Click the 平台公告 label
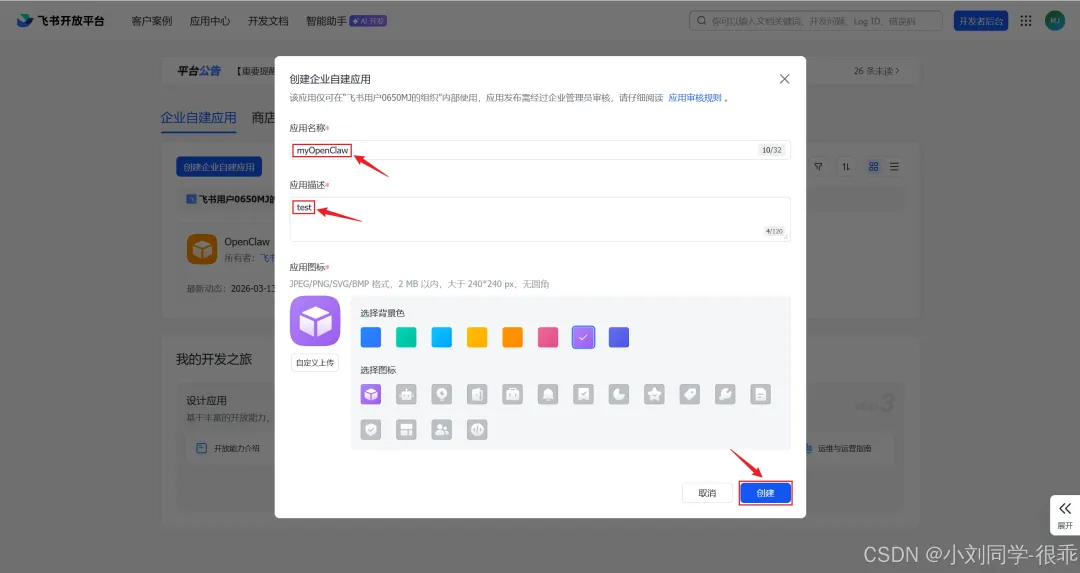This screenshot has width=1080, height=573. click(198, 71)
